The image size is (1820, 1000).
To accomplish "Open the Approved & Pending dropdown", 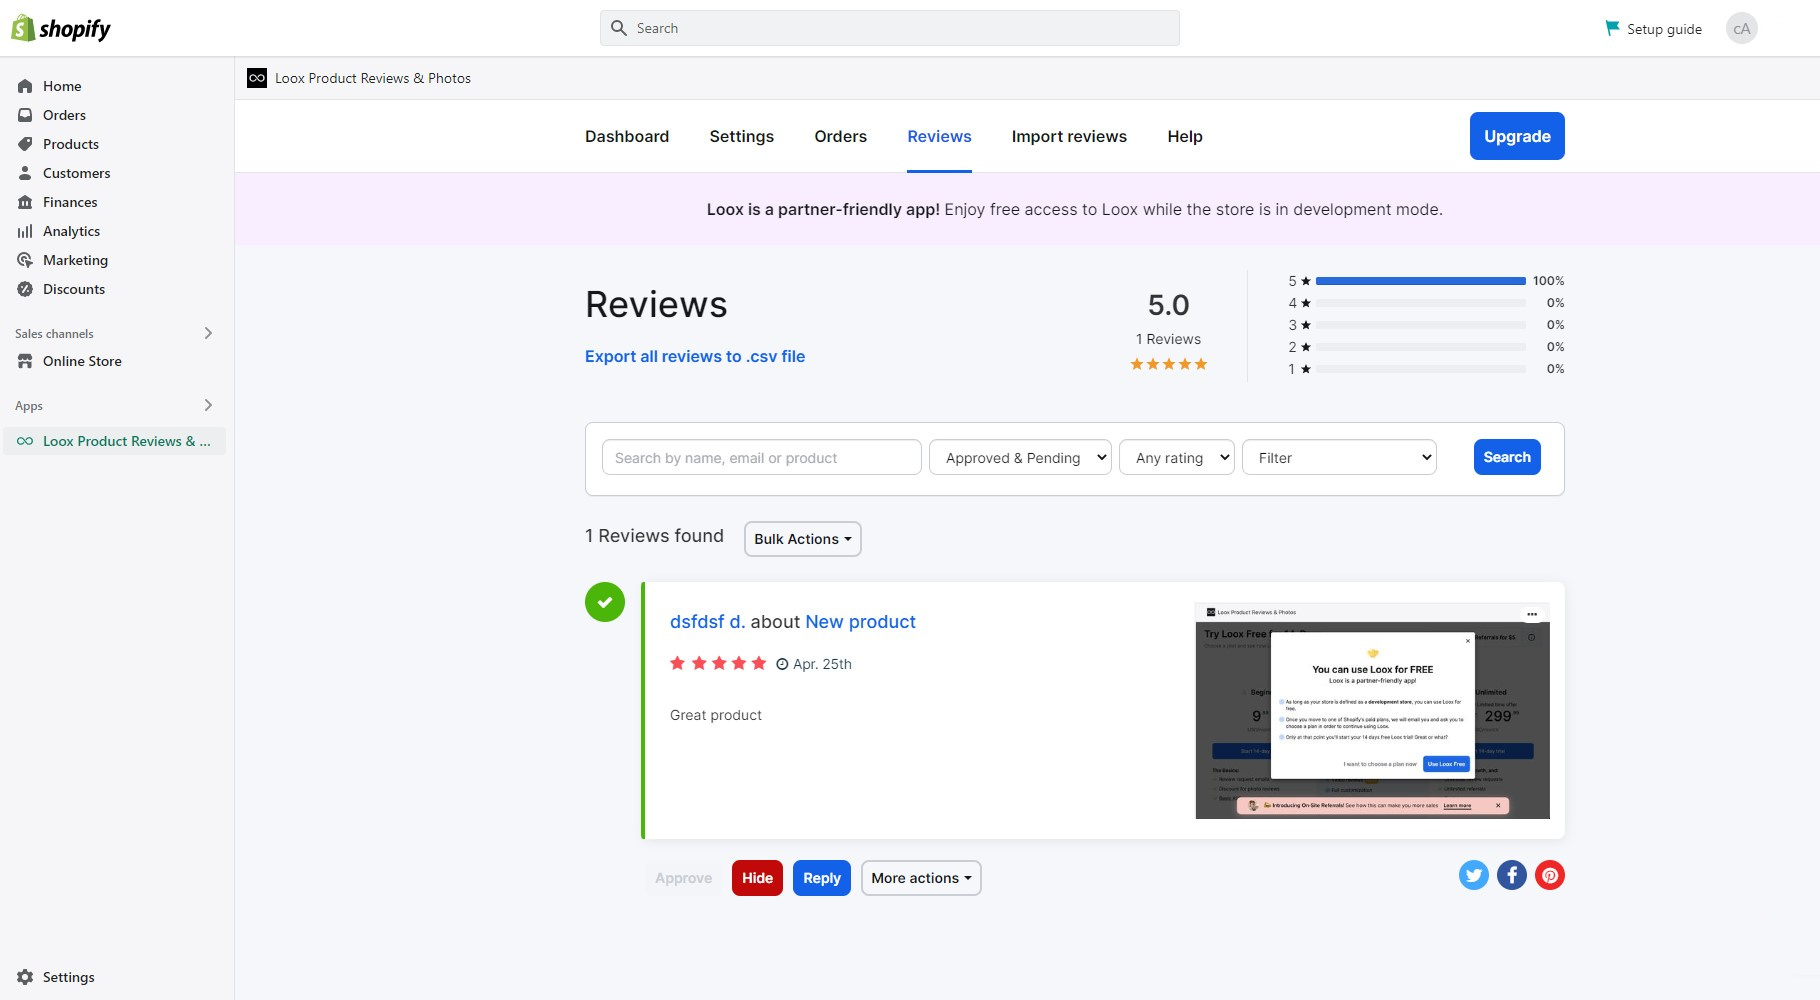I will (x=1020, y=457).
